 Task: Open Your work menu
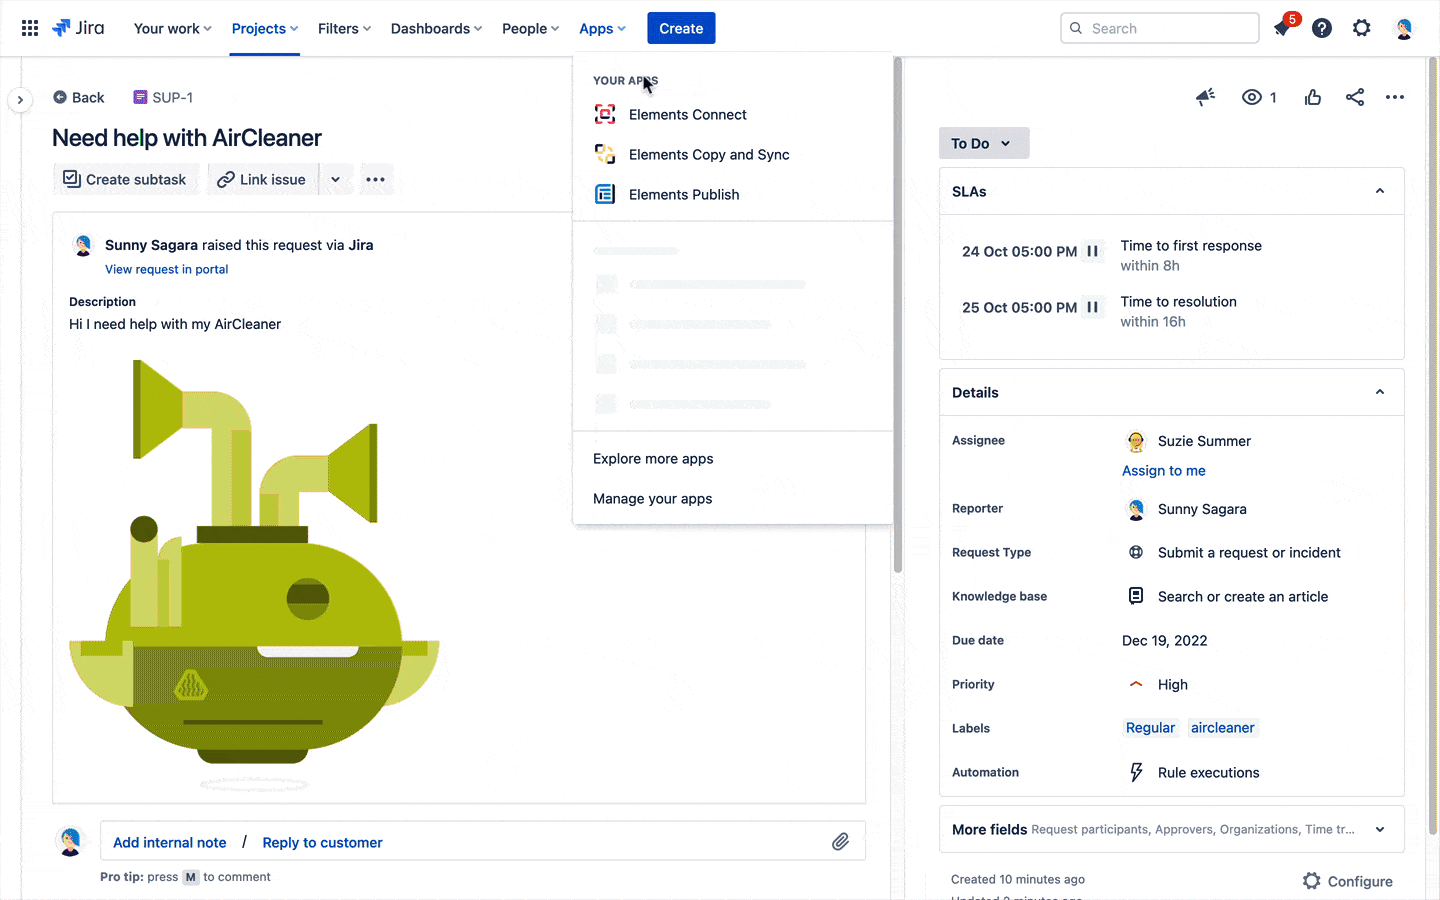(172, 28)
